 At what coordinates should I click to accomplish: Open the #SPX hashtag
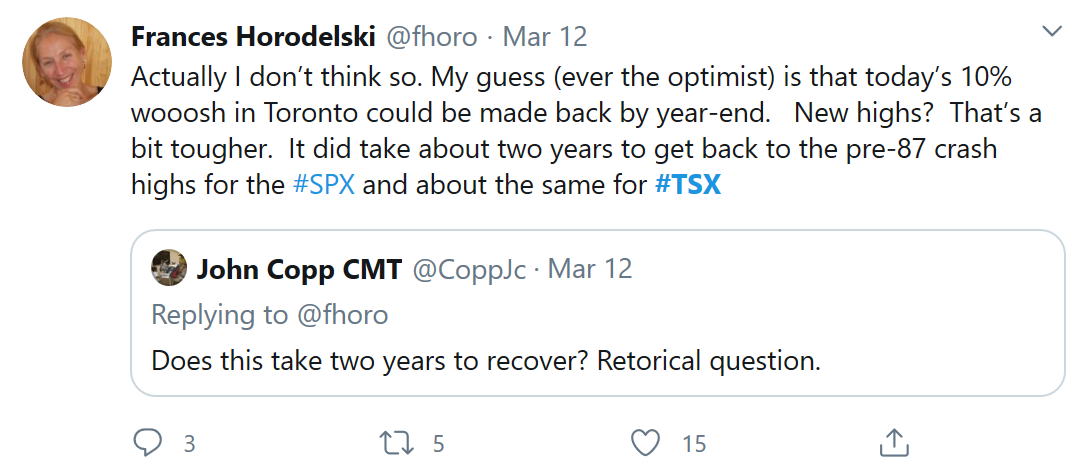click(324, 187)
